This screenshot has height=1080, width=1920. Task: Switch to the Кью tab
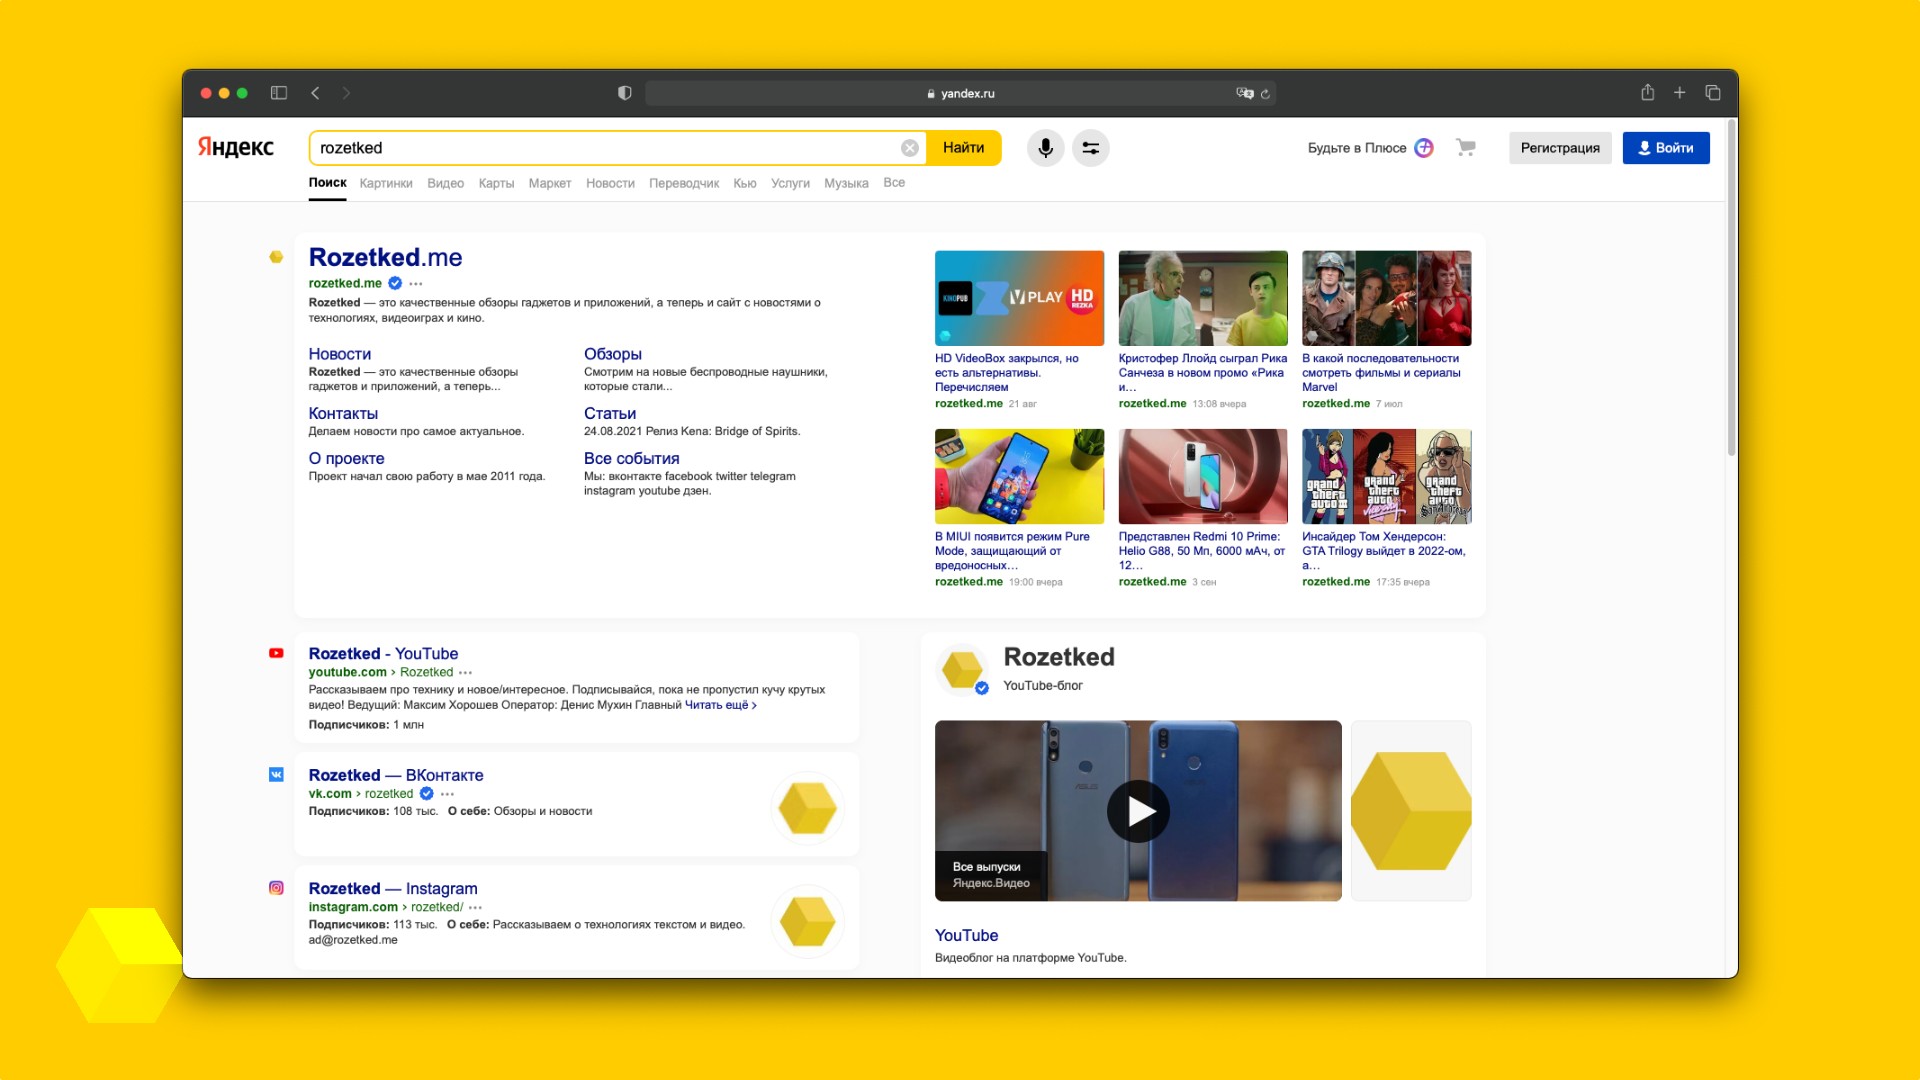[x=745, y=183]
